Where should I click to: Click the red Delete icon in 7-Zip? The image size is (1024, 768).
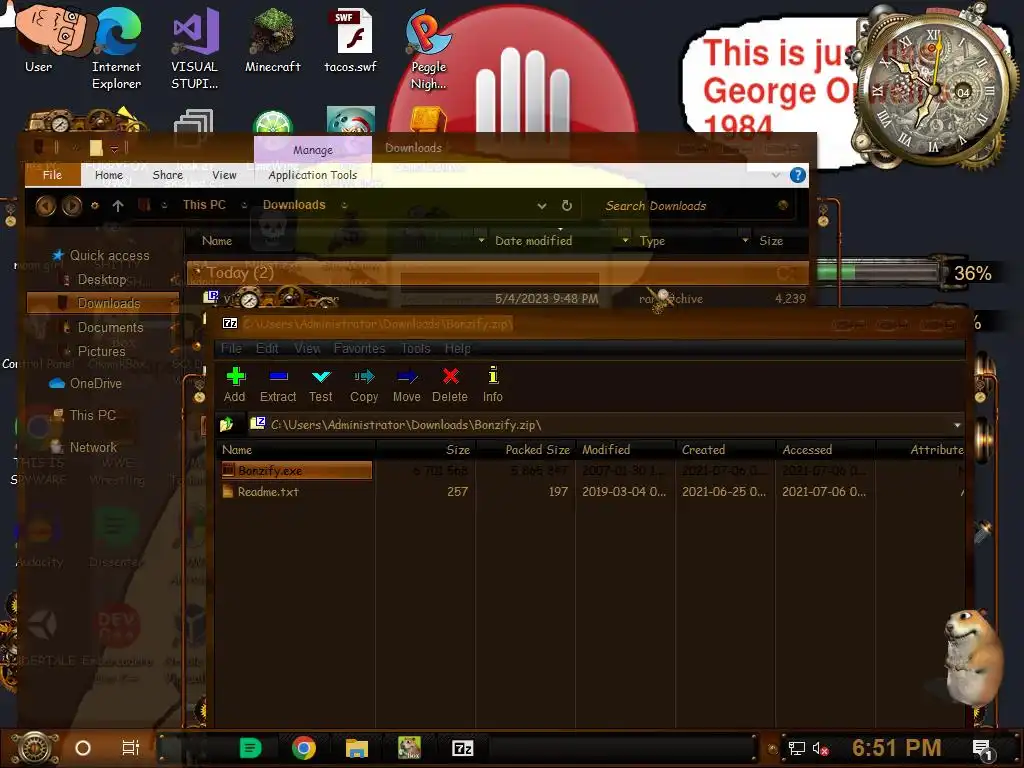pos(450,385)
